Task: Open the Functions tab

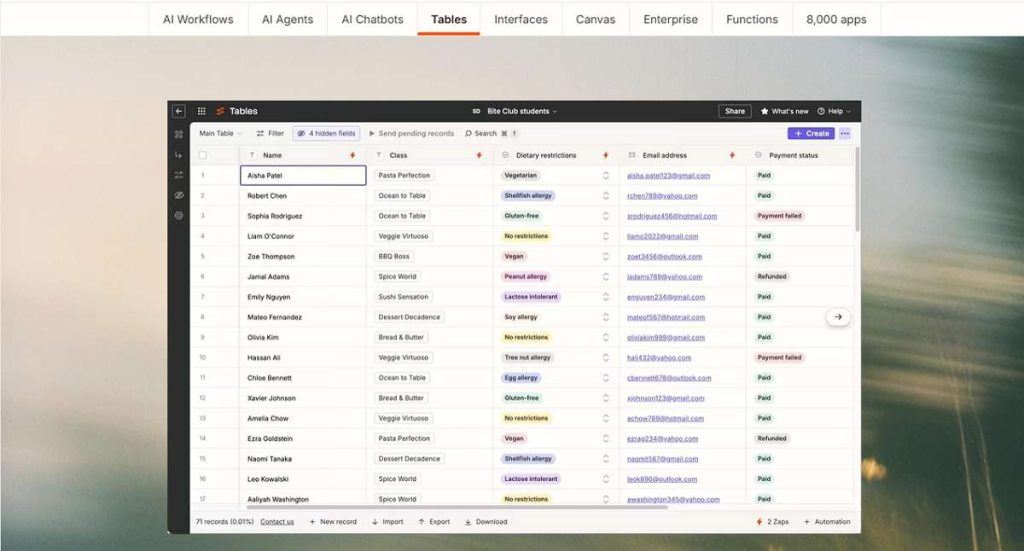Action: [x=752, y=20]
